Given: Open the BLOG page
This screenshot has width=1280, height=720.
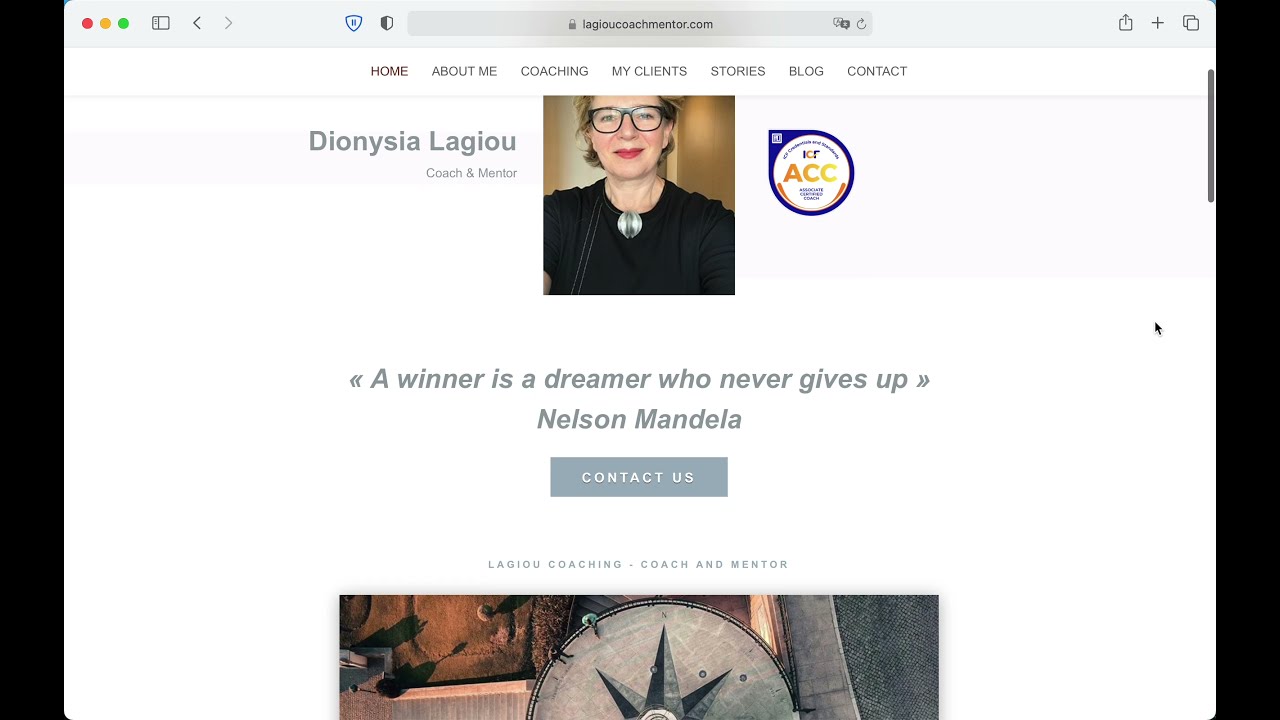Looking at the screenshot, I should click(x=806, y=71).
